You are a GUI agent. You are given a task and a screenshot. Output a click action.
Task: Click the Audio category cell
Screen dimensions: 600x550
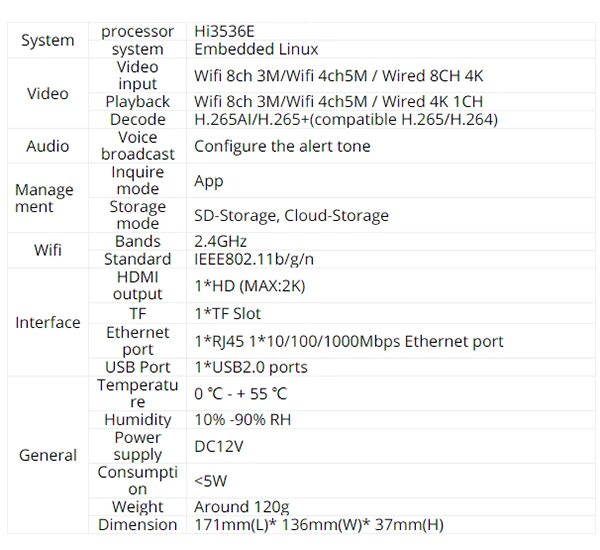pyautogui.click(x=47, y=146)
